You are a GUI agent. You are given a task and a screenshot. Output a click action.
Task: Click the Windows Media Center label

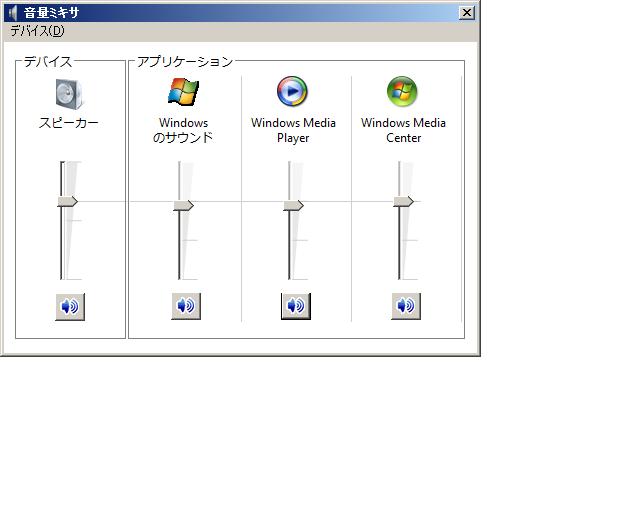click(x=403, y=130)
